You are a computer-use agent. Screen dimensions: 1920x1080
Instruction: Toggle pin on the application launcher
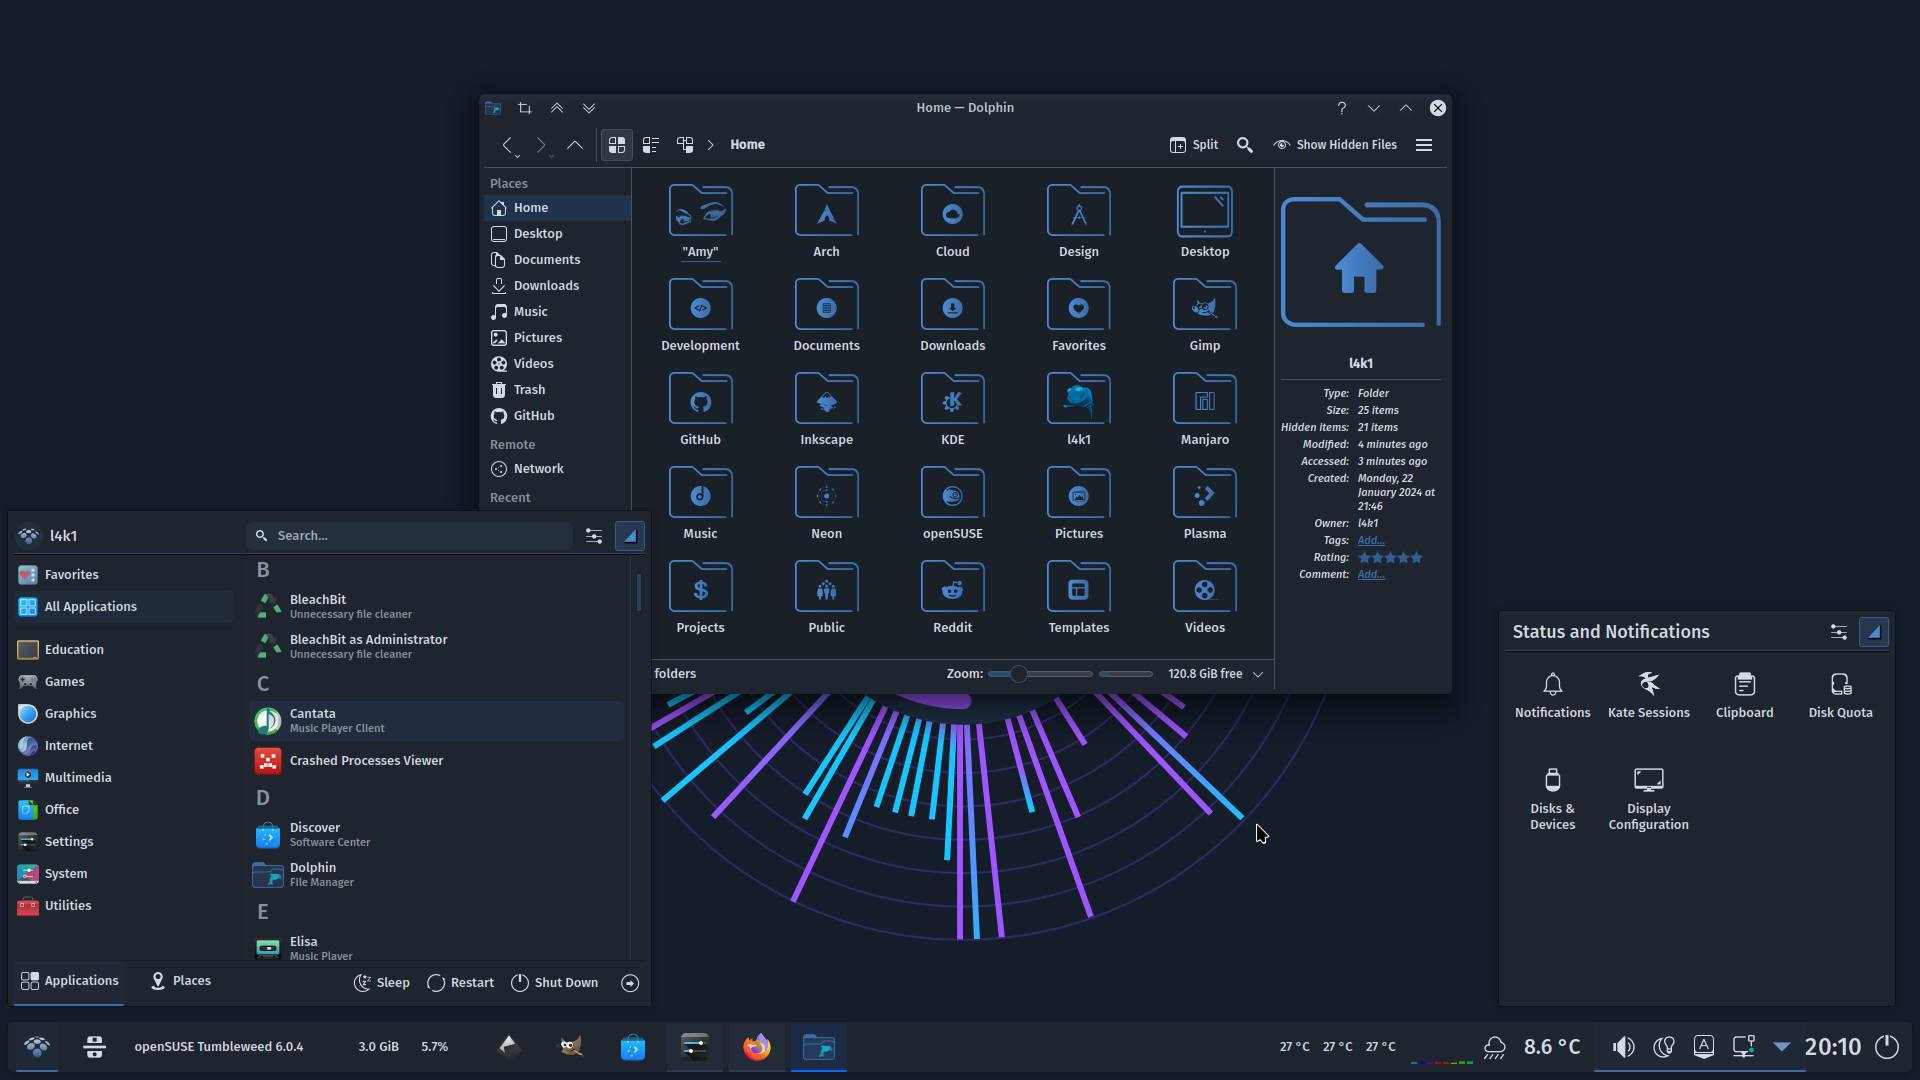pyautogui.click(x=630, y=536)
